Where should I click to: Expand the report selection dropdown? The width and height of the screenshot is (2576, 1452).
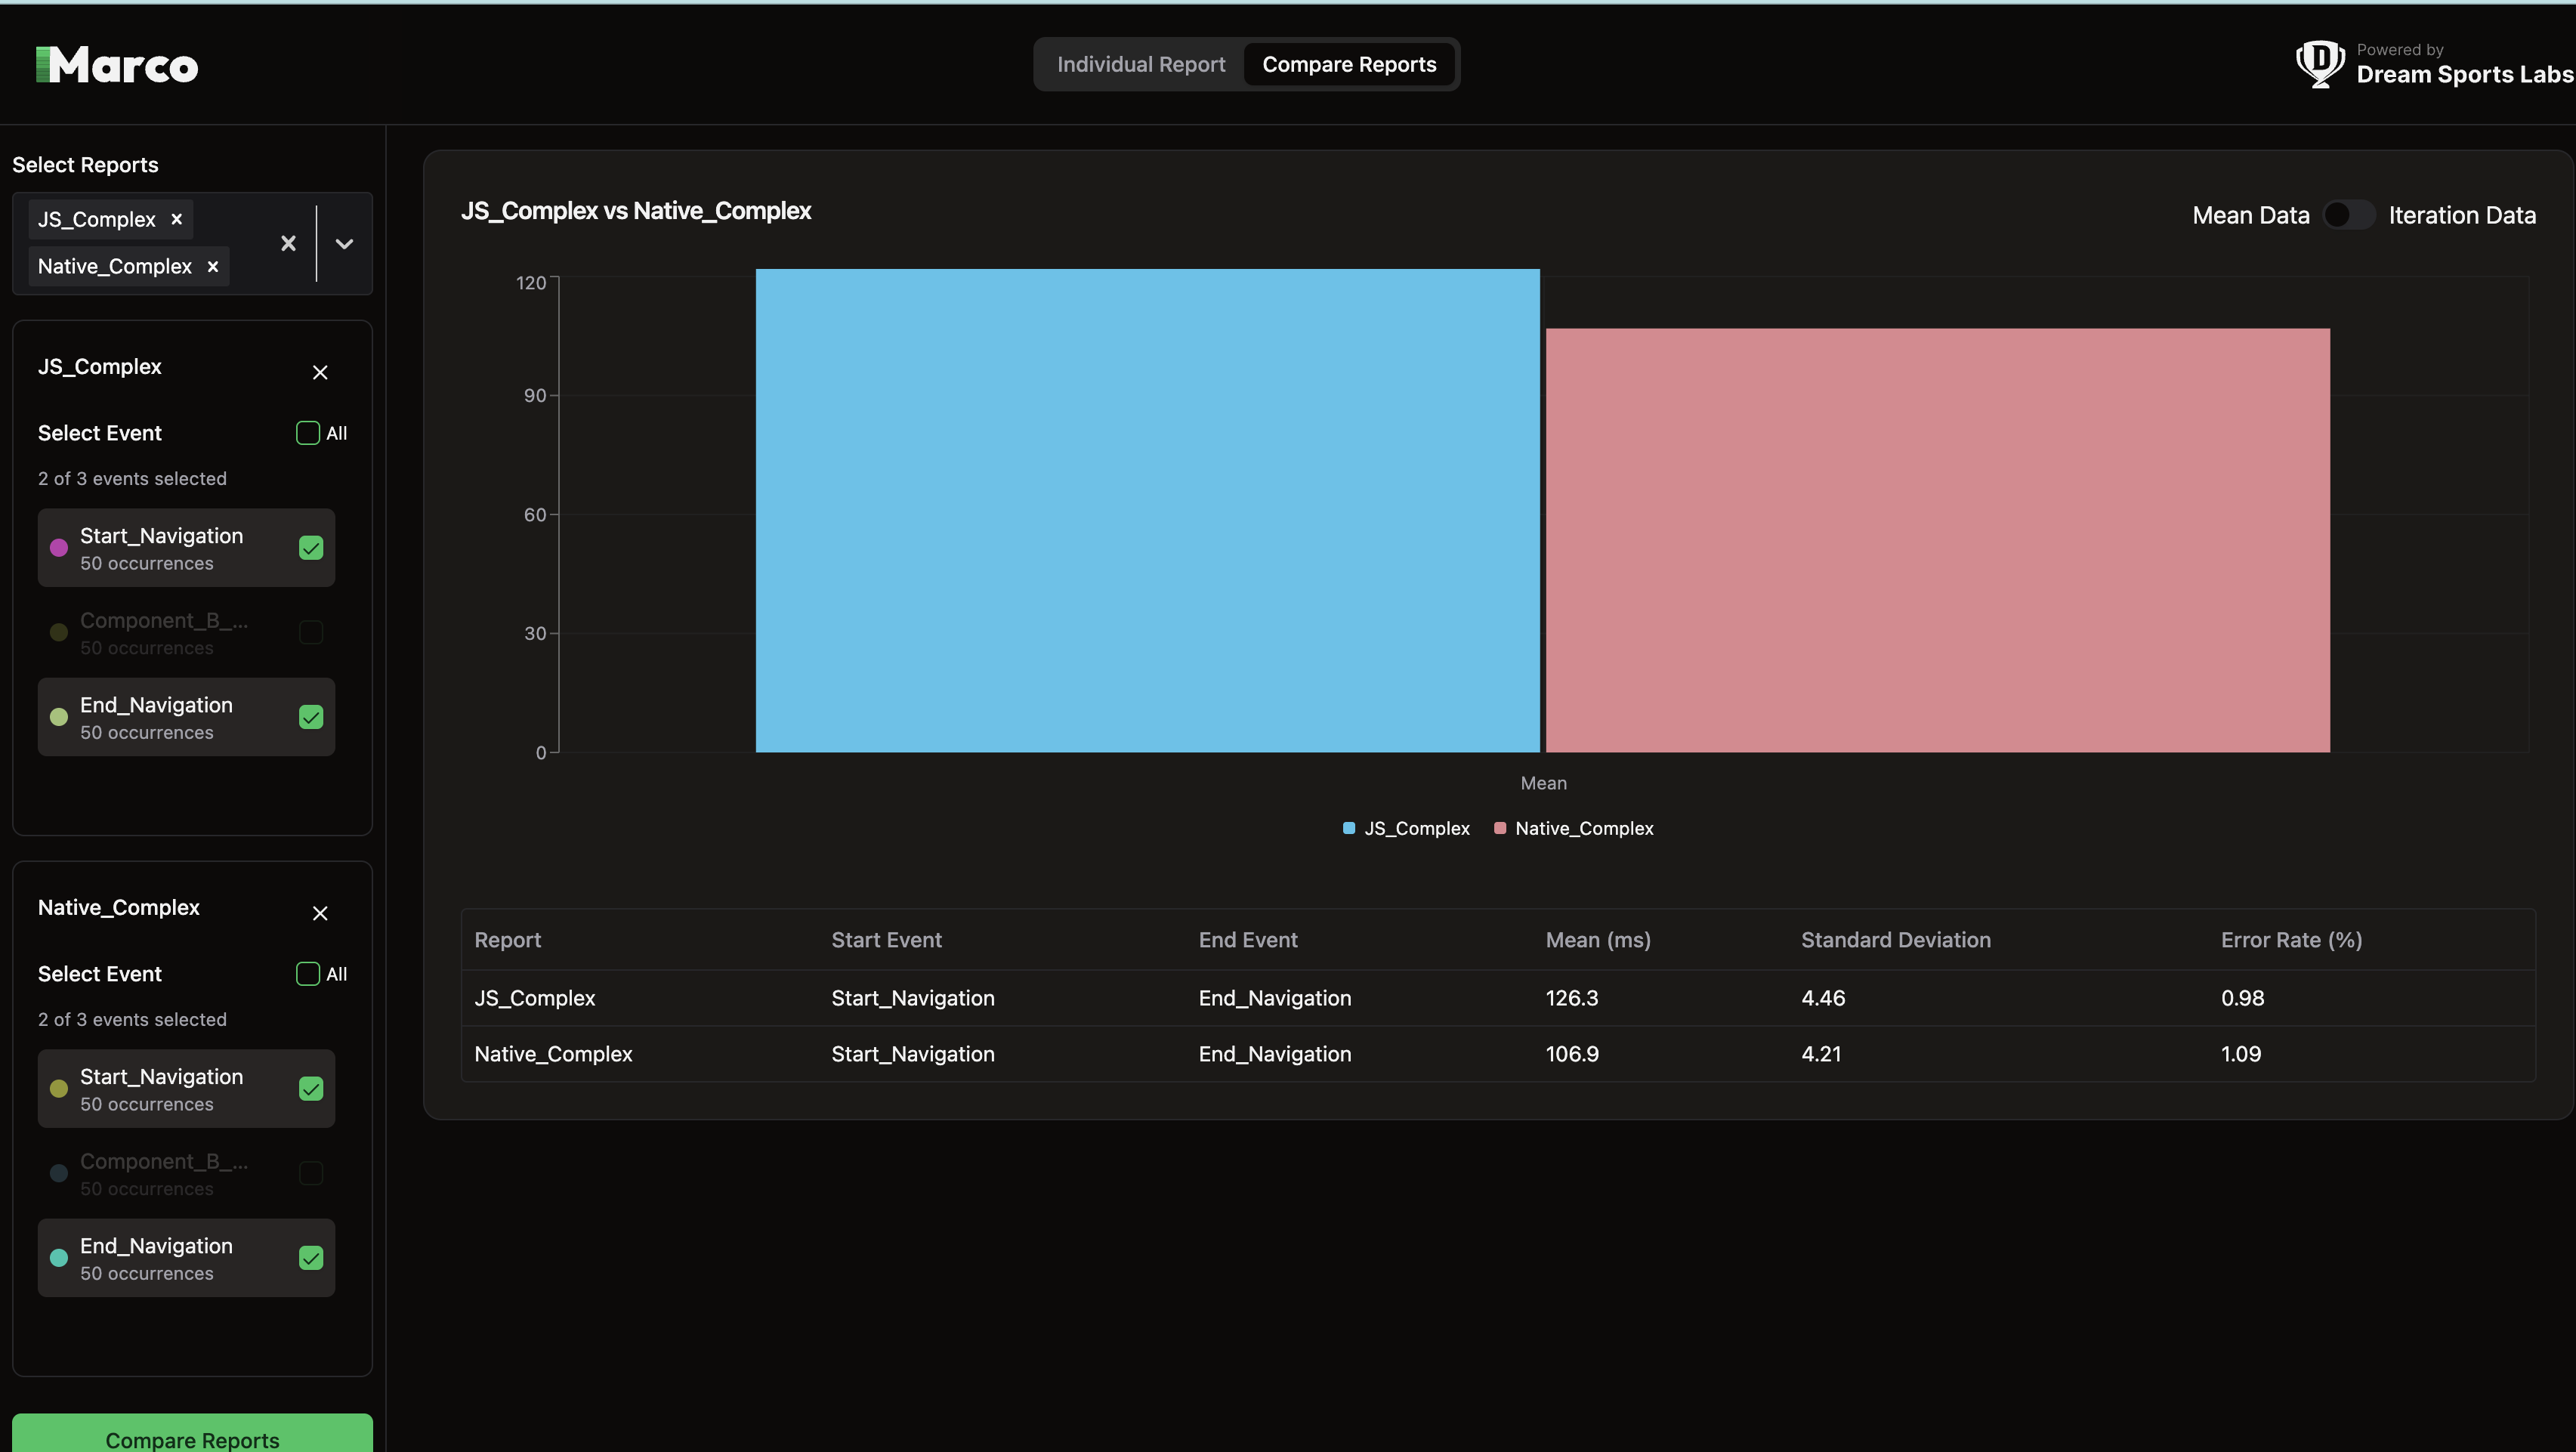pos(343,243)
